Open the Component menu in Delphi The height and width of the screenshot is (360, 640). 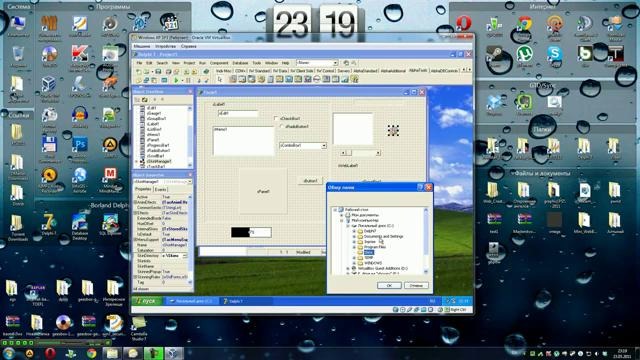point(219,63)
